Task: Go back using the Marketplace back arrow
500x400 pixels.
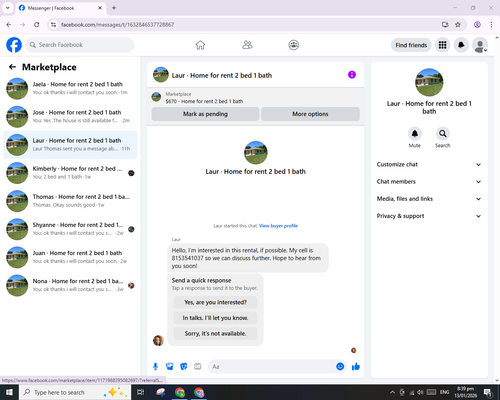Action: click(12, 67)
